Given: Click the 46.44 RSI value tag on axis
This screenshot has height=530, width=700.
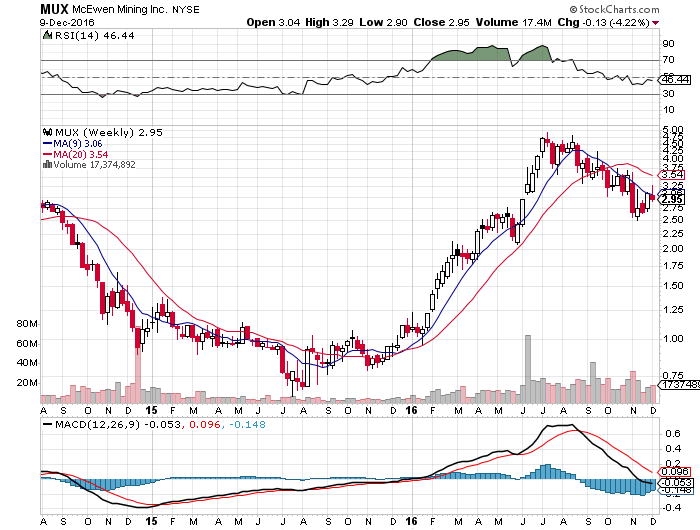Looking at the screenshot, I should [x=675, y=80].
